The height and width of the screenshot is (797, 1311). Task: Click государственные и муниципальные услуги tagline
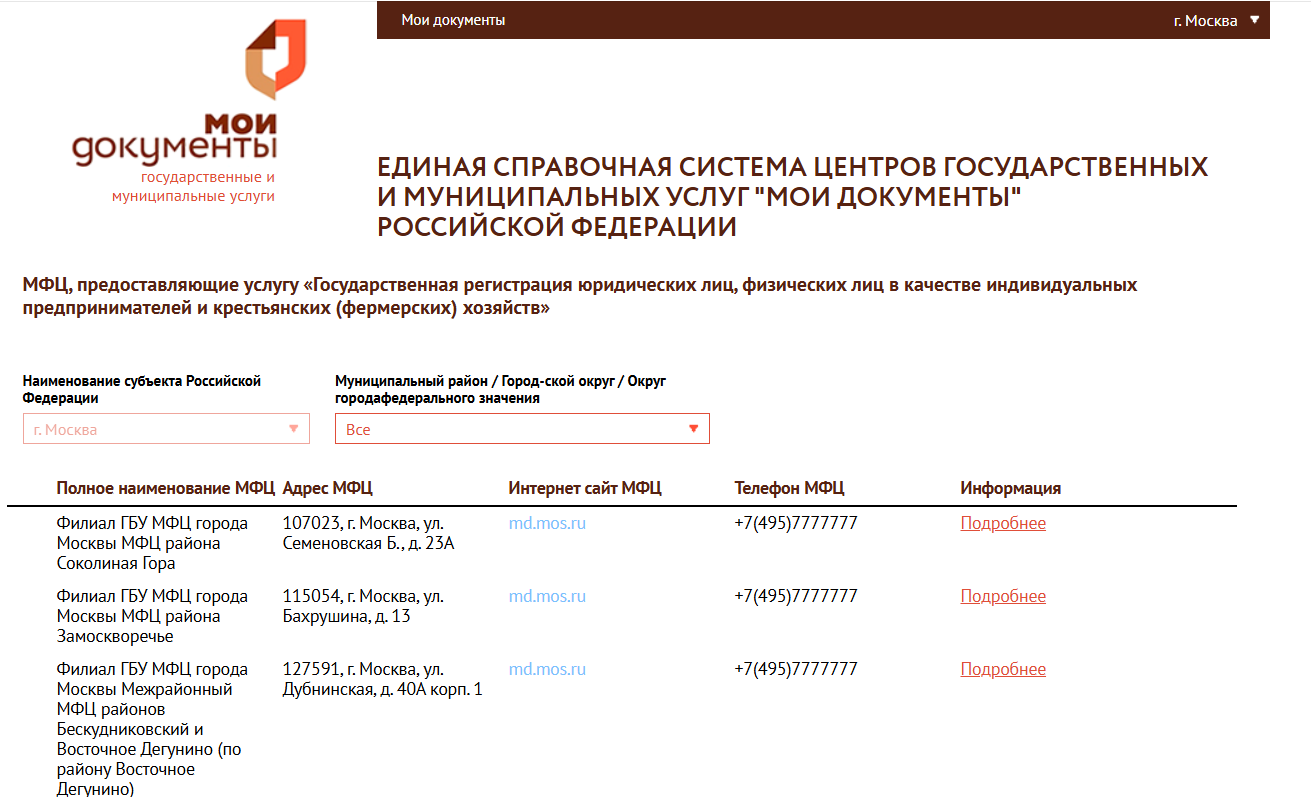(x=193, y=187)
